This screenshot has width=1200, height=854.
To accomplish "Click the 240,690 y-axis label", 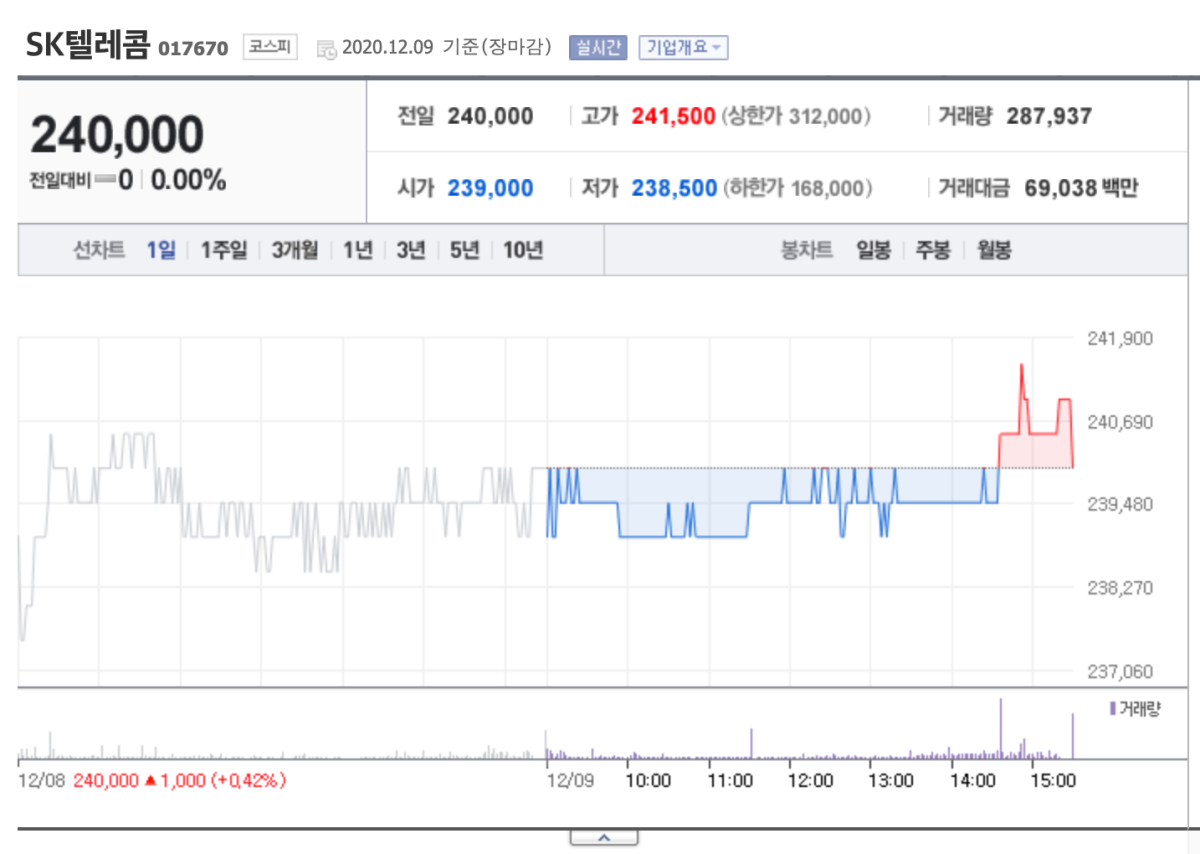I will pos(1119,422).
